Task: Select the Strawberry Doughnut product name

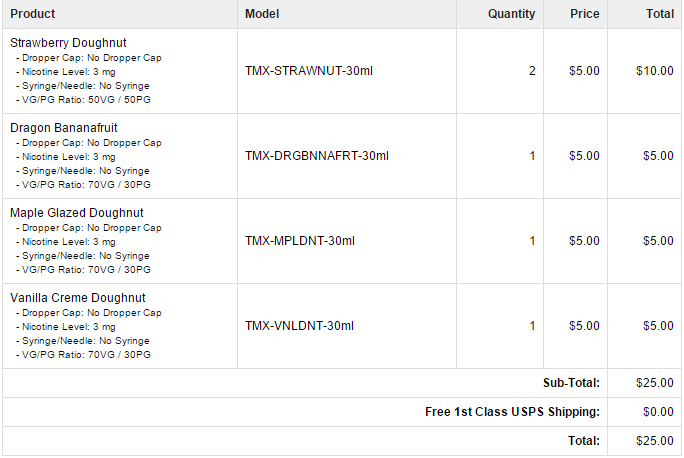Action: tap(68, 43)
